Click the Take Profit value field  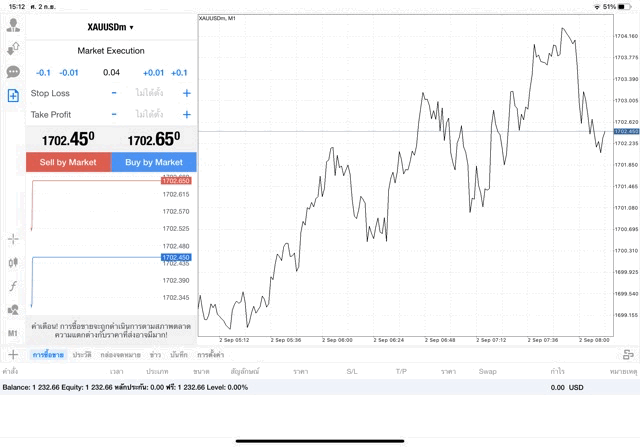point(150,115)
